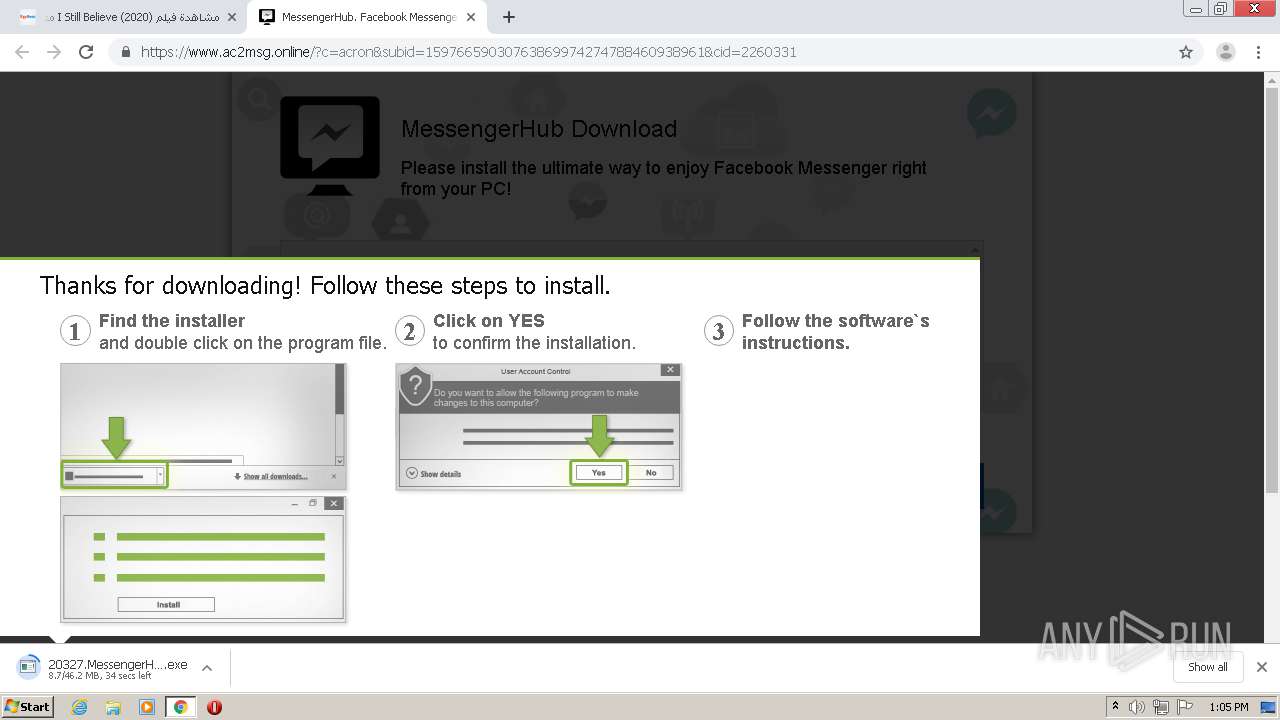Open Windows Explorer folder in taskbar

point(113,707)
